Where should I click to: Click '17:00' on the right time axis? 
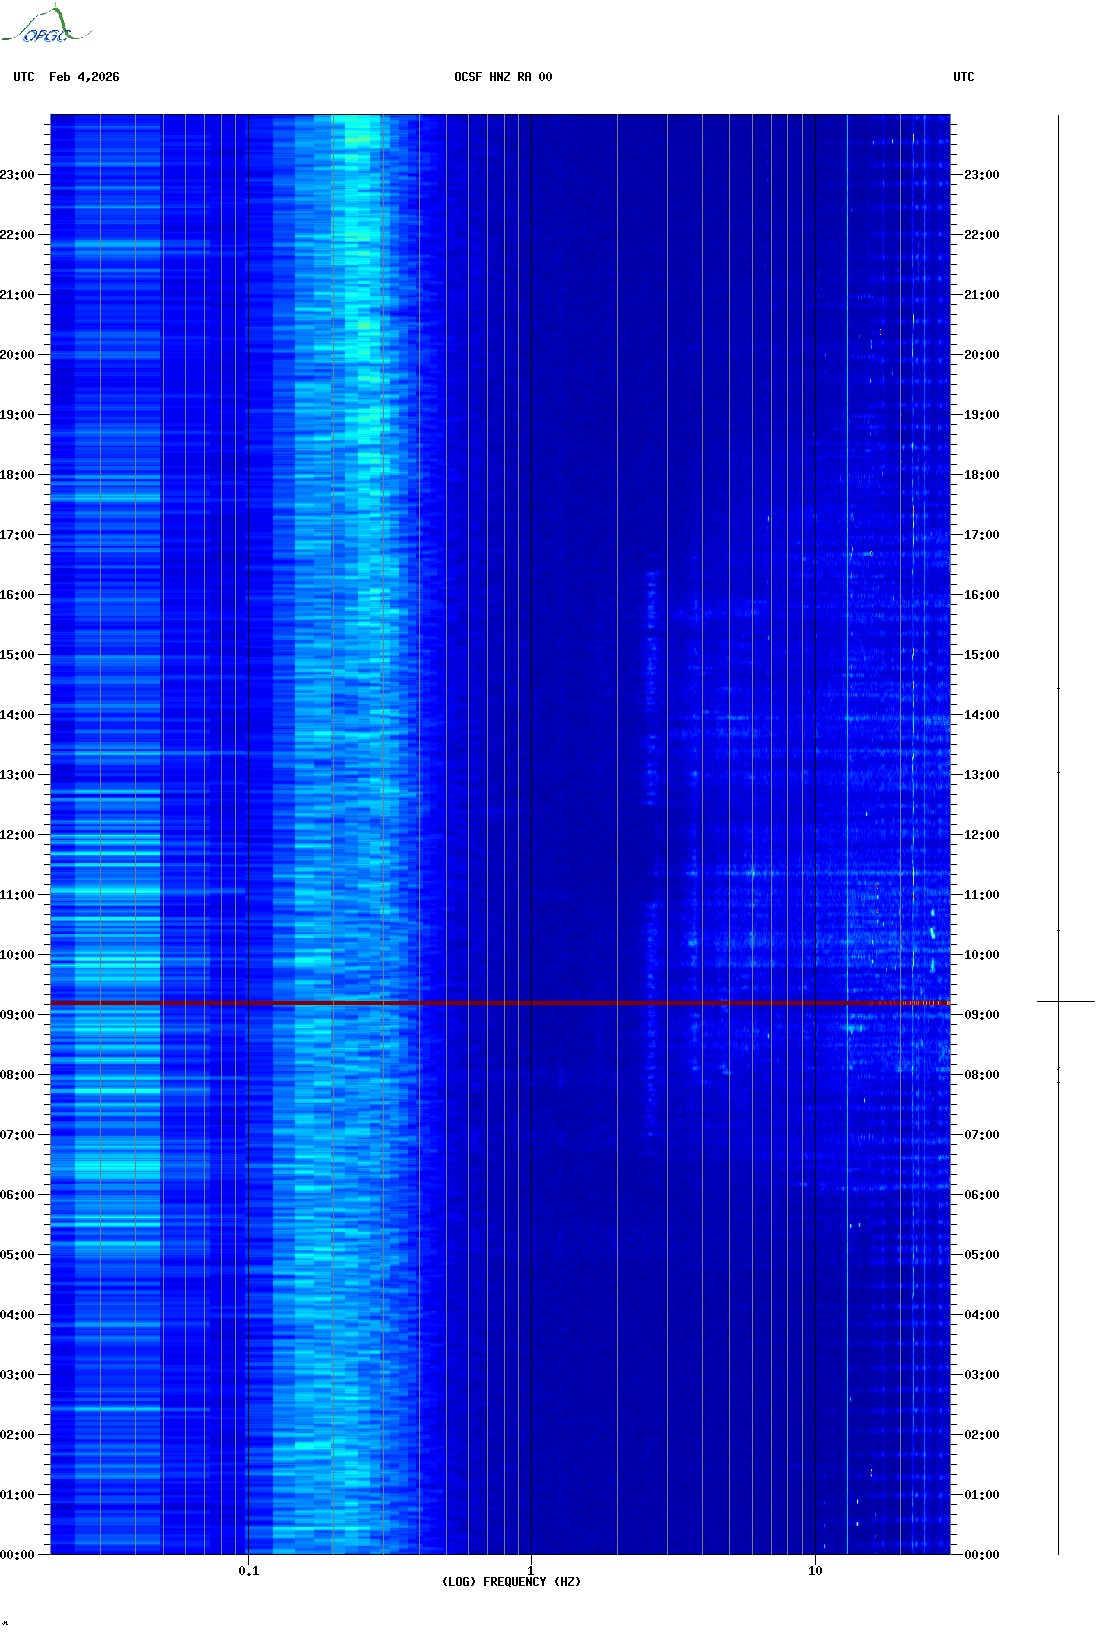coord(982,535)
